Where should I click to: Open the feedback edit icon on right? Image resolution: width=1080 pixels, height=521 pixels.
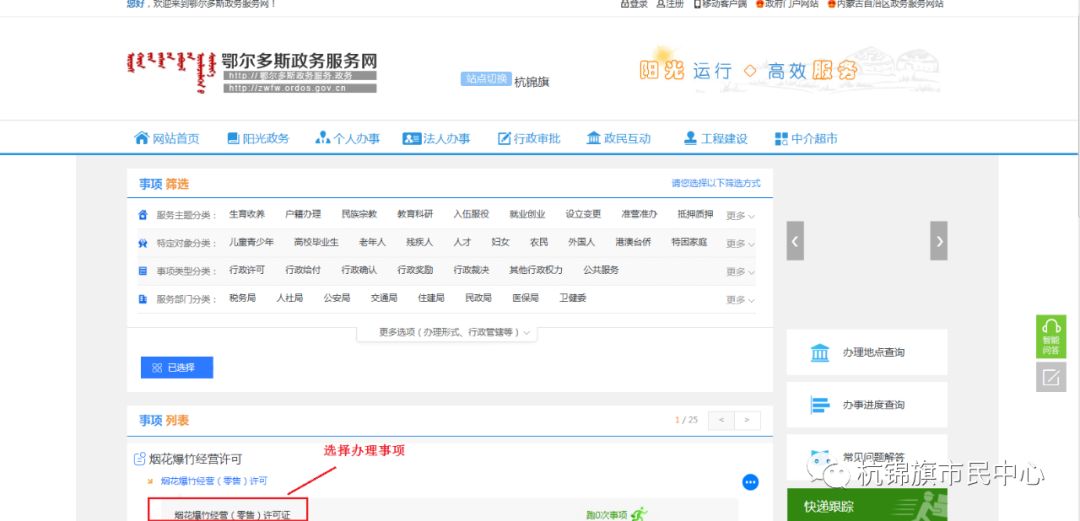coord(1050,377)
